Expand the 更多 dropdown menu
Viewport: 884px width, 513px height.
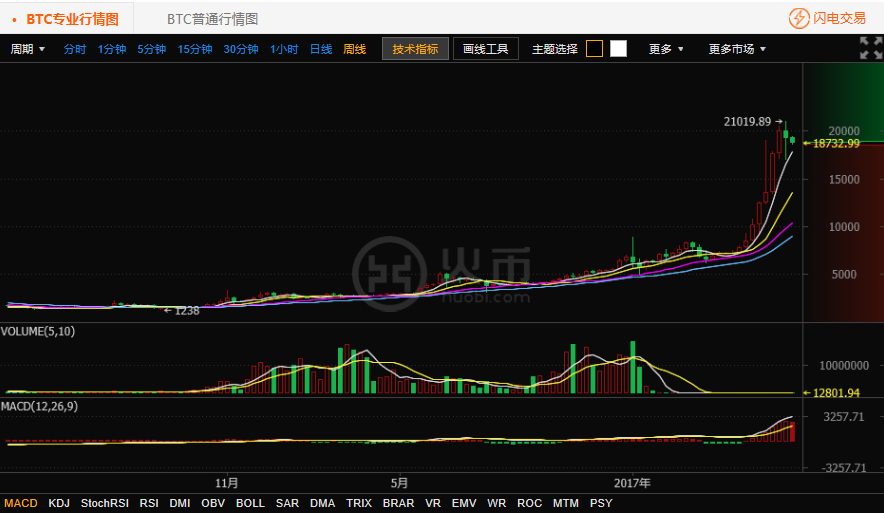click(x=666, y=49)
